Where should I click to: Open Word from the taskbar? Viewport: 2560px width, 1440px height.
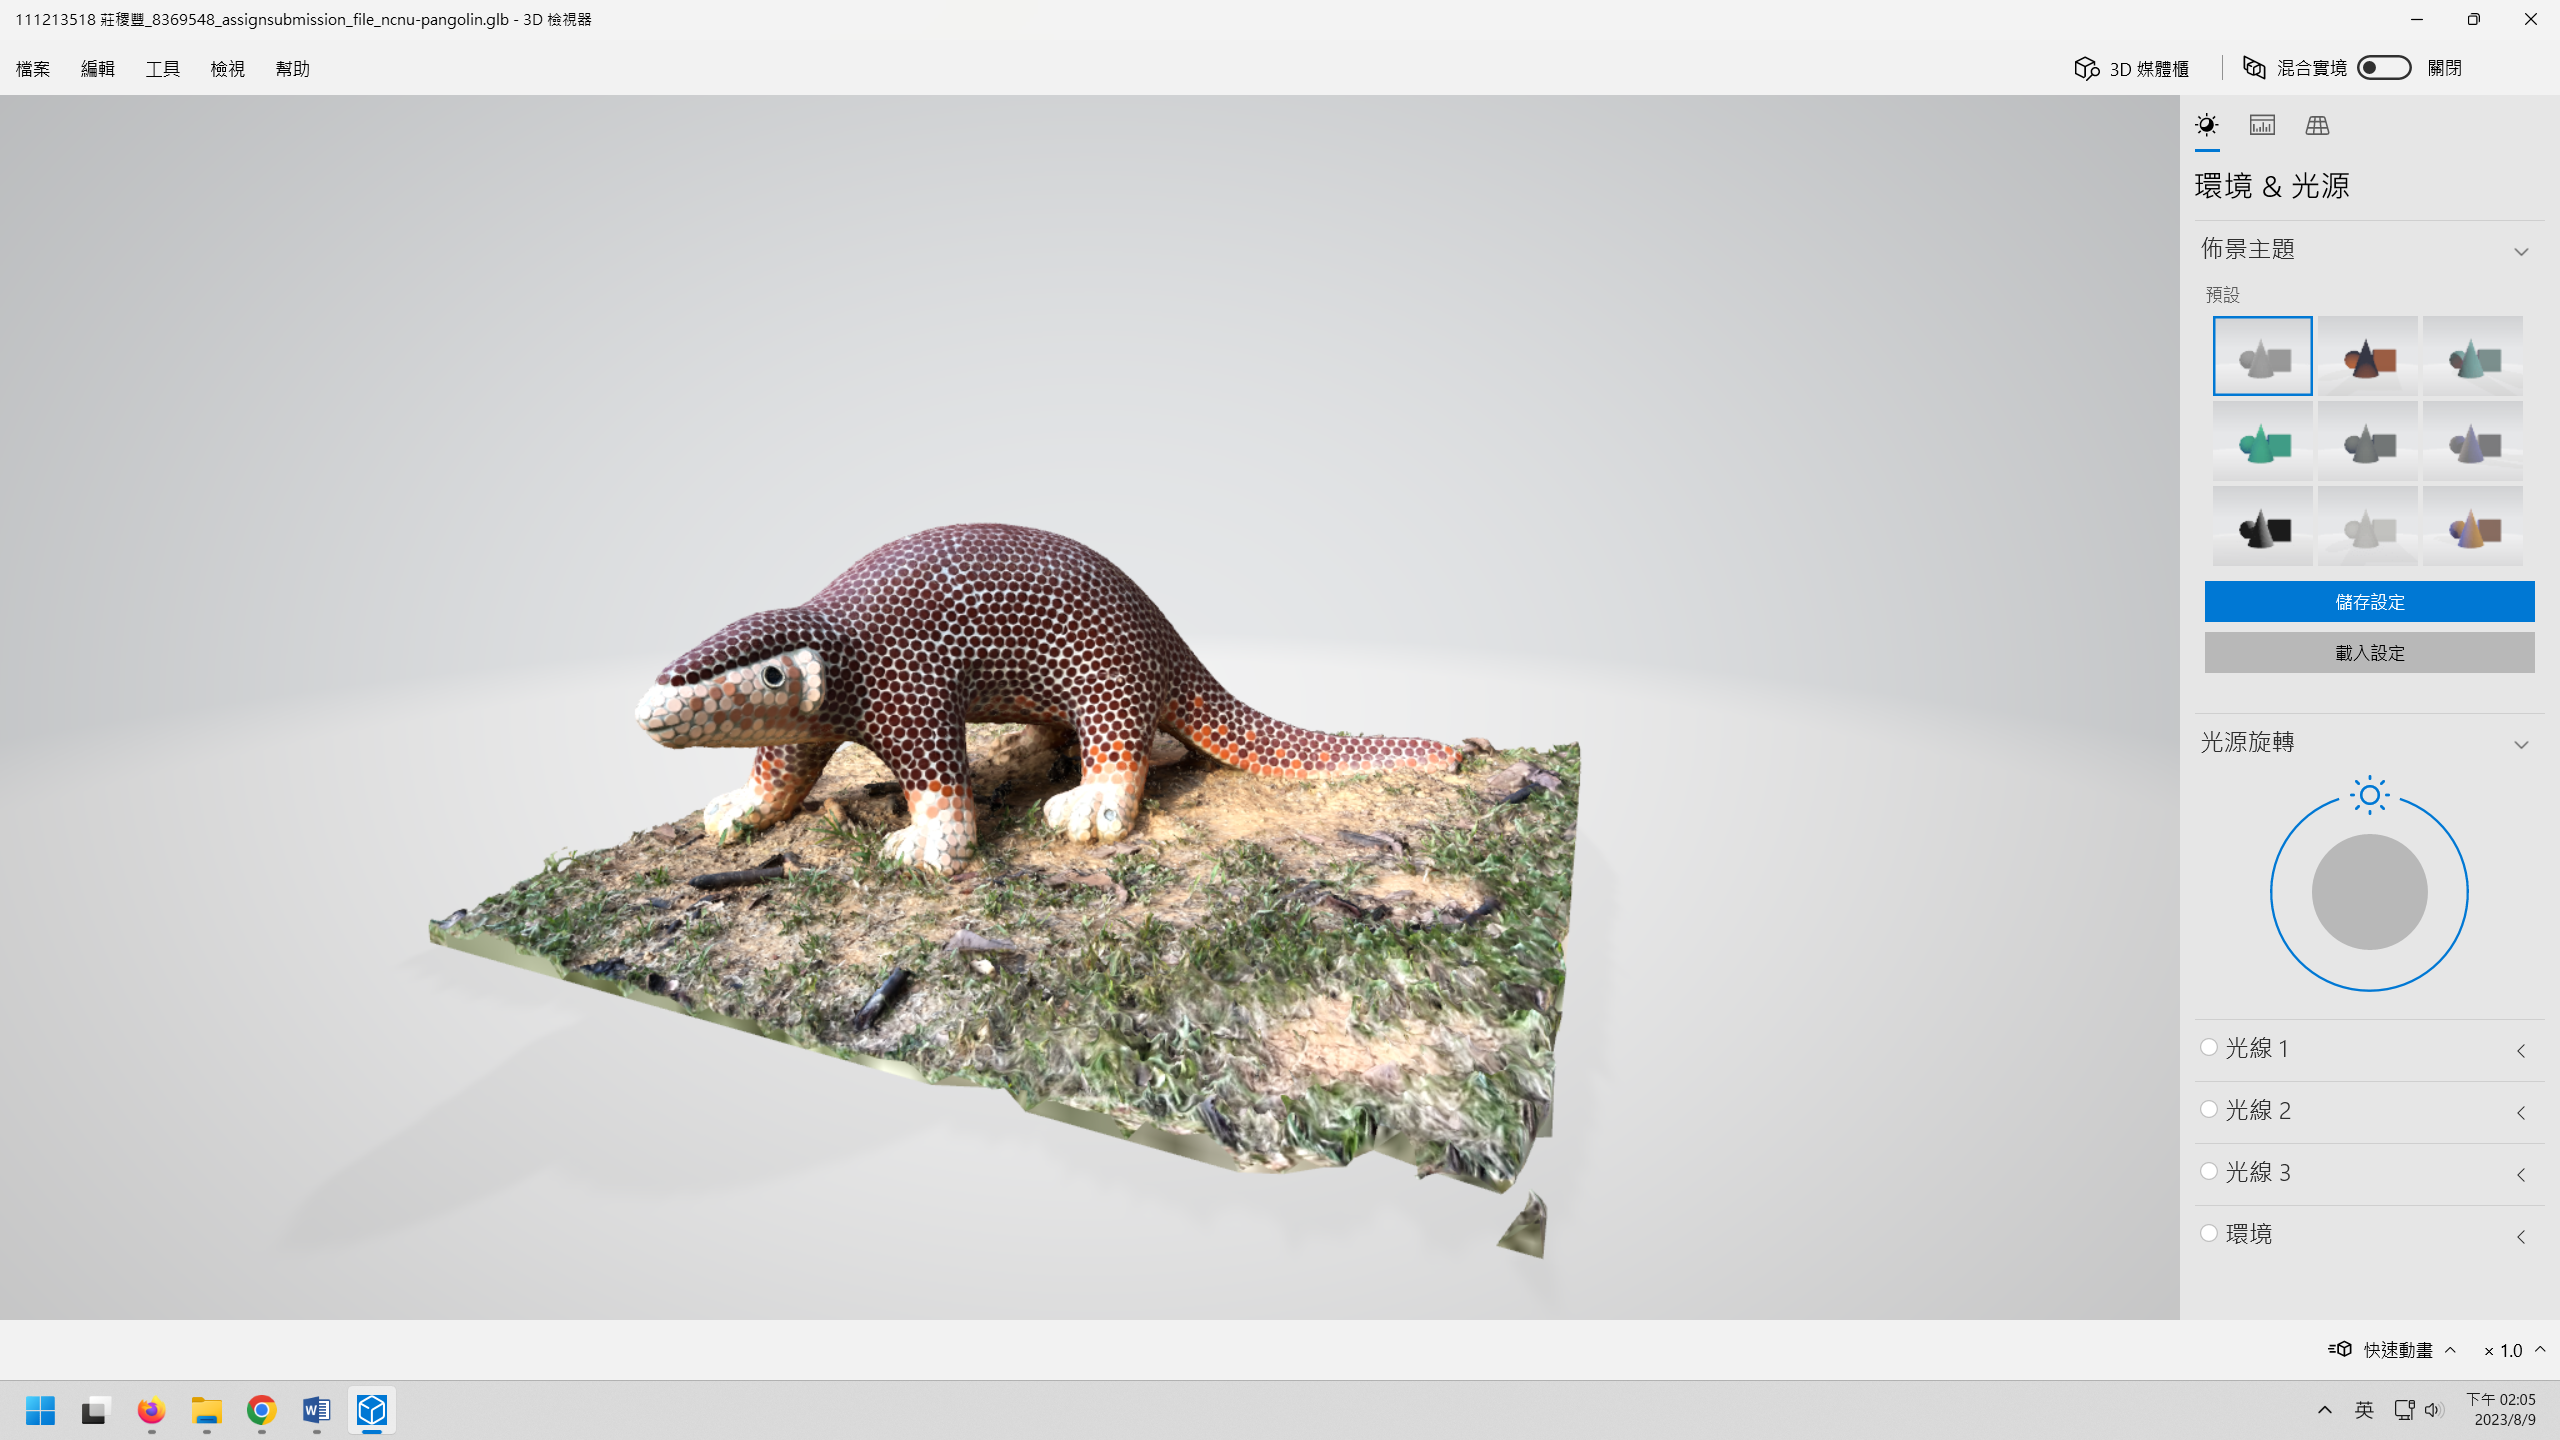click(316, 1410)
